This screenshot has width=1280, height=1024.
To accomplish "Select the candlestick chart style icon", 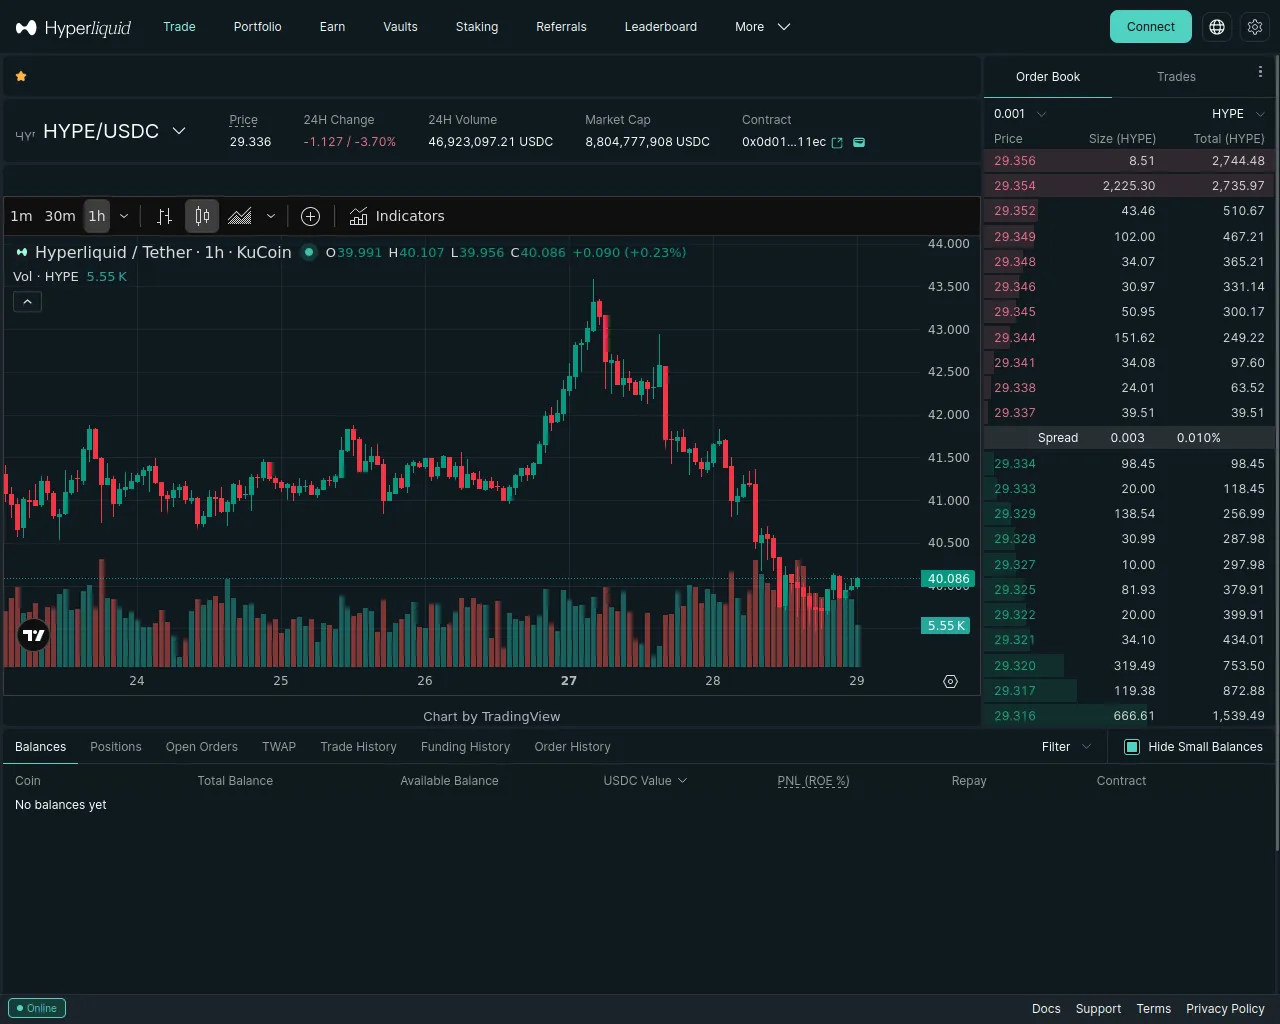I will pyautogui.click(x=202, y=216).
